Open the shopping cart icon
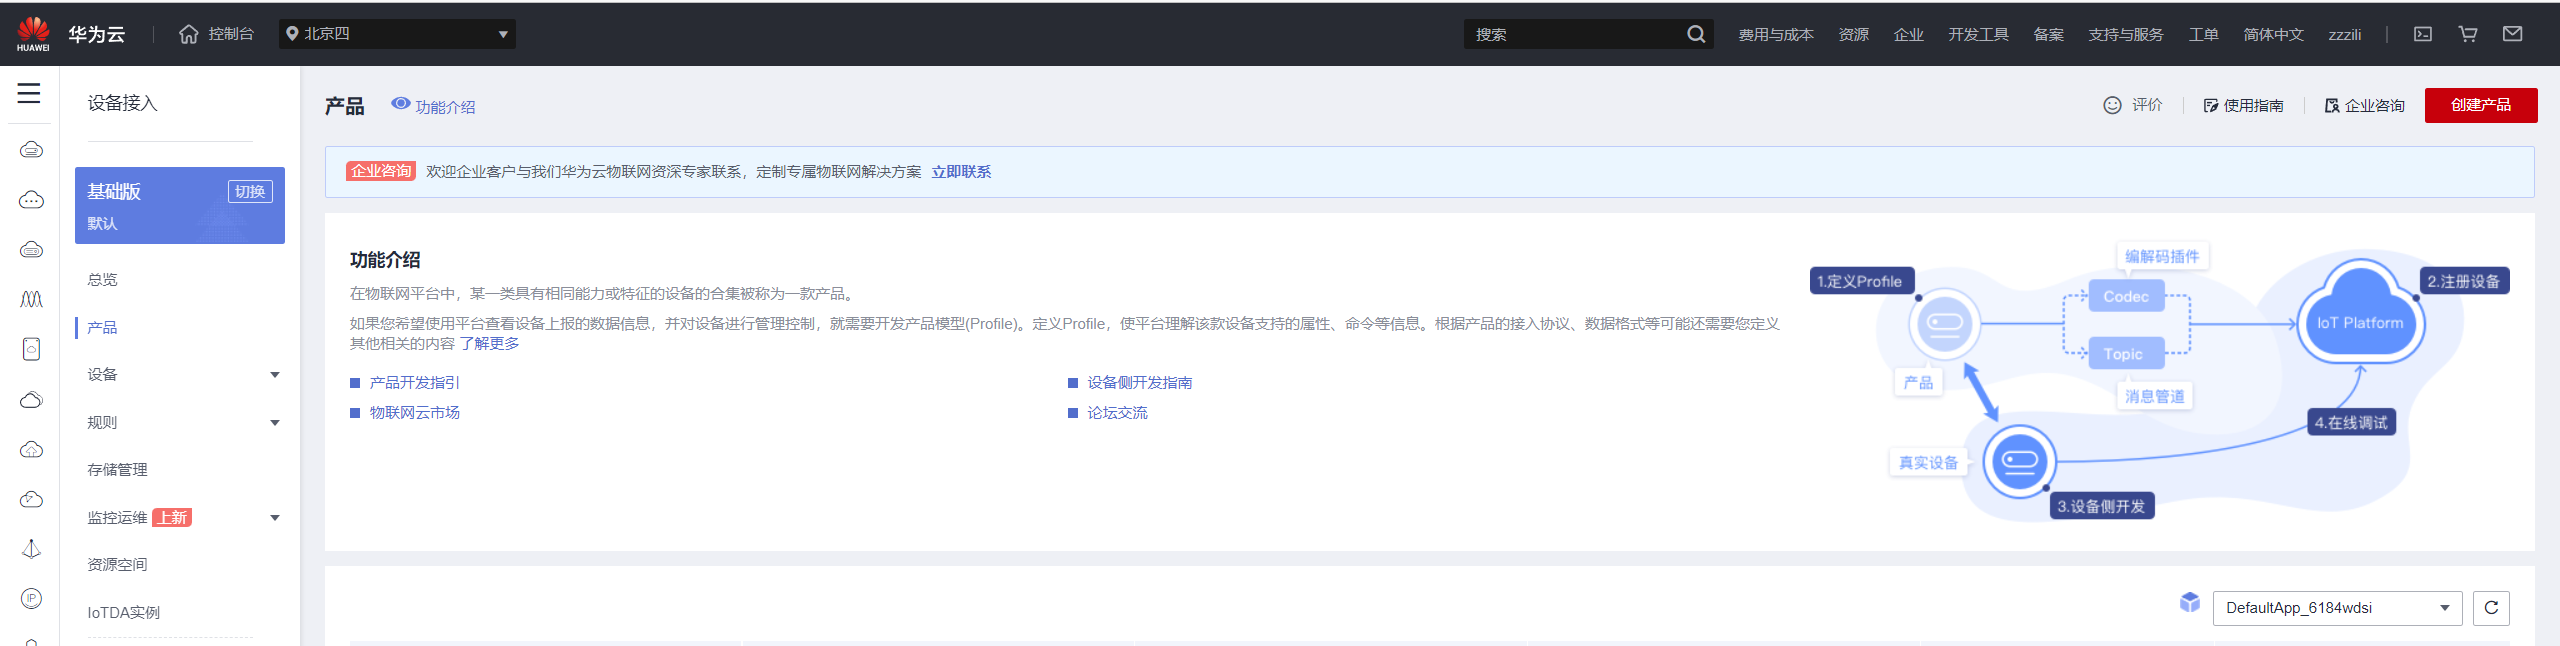 (x=2468, y=34)
